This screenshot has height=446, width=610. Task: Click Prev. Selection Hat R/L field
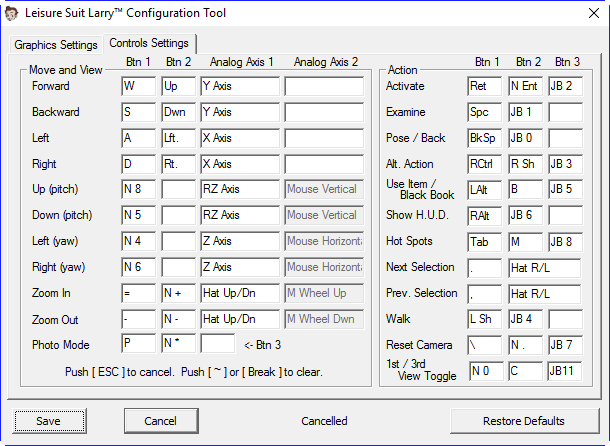tap(545, 294)
